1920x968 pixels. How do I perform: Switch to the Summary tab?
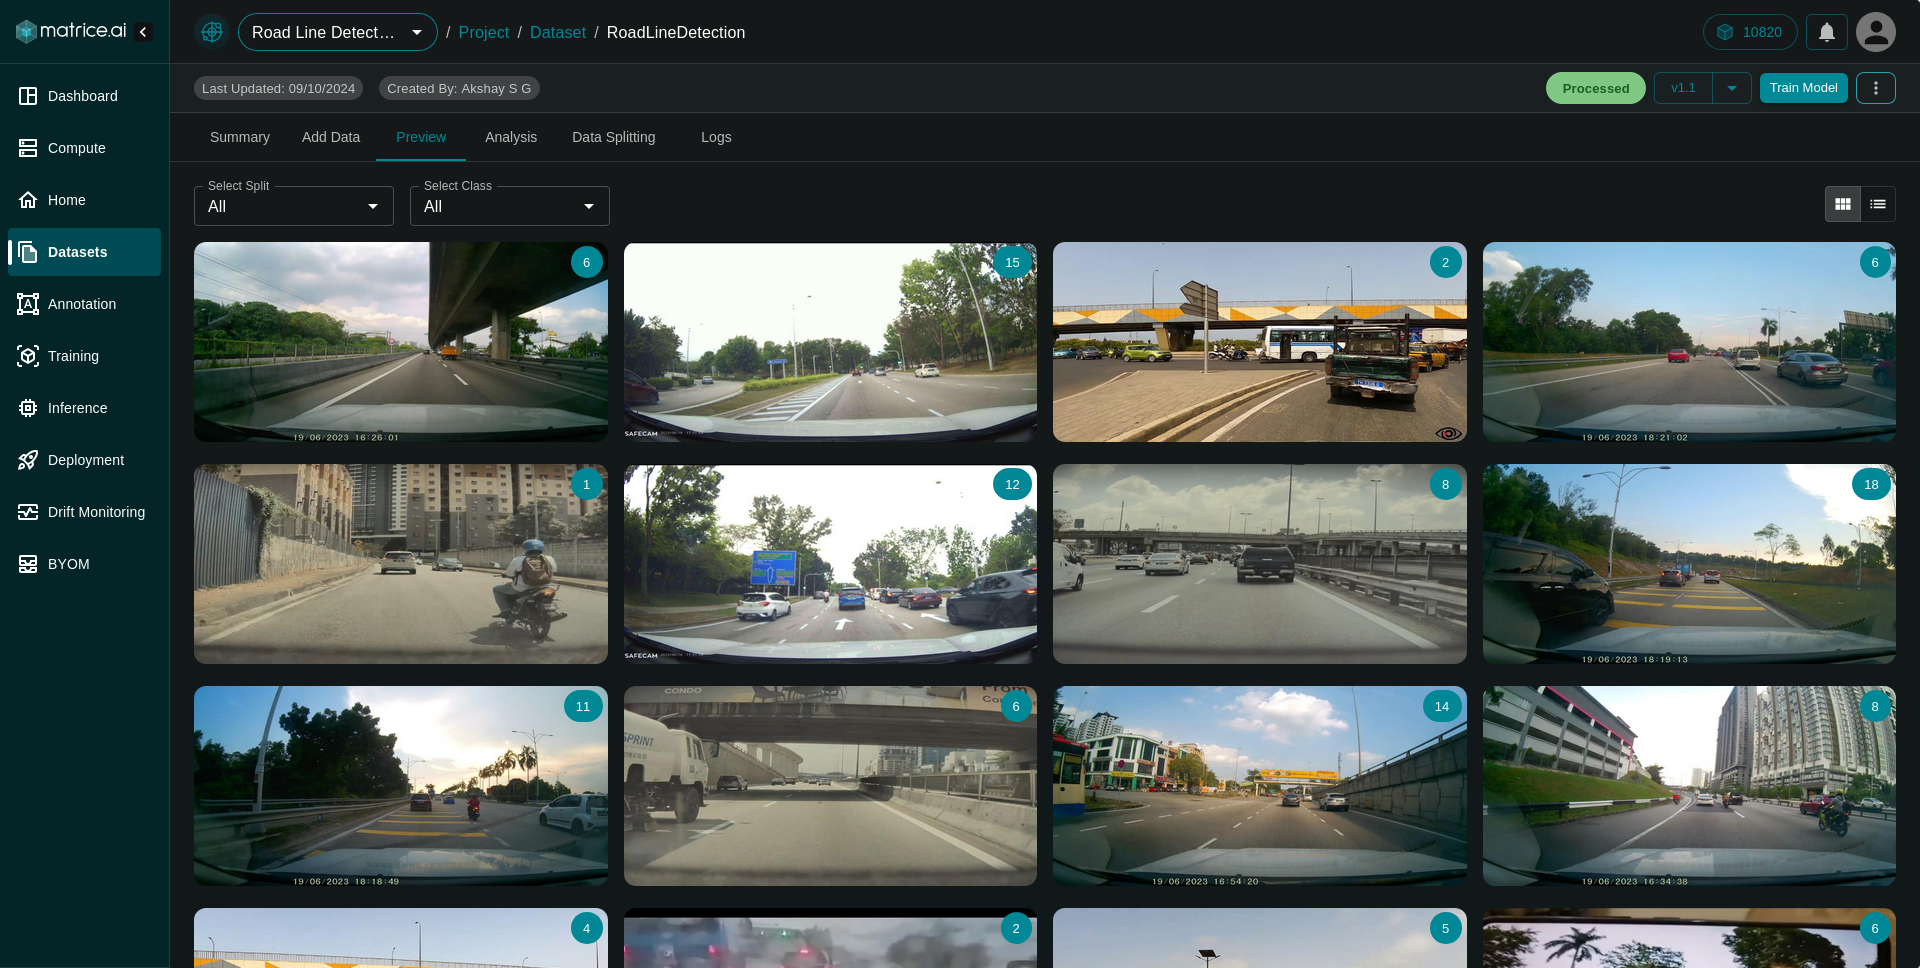[240, 137]
